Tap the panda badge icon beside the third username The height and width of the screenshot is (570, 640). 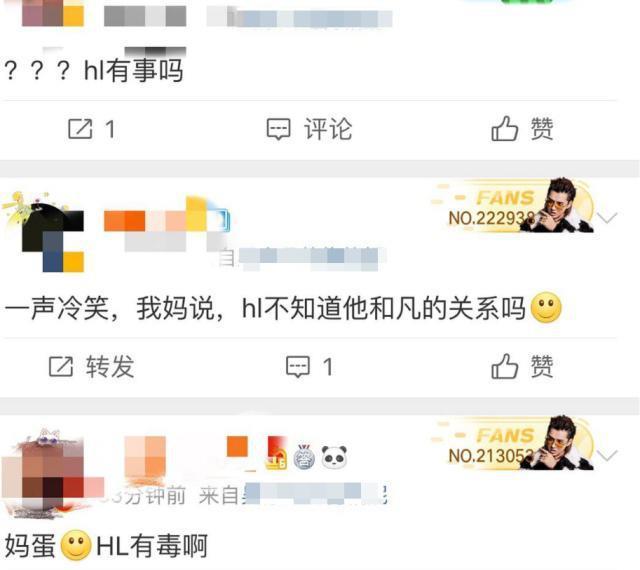[334, 456]
